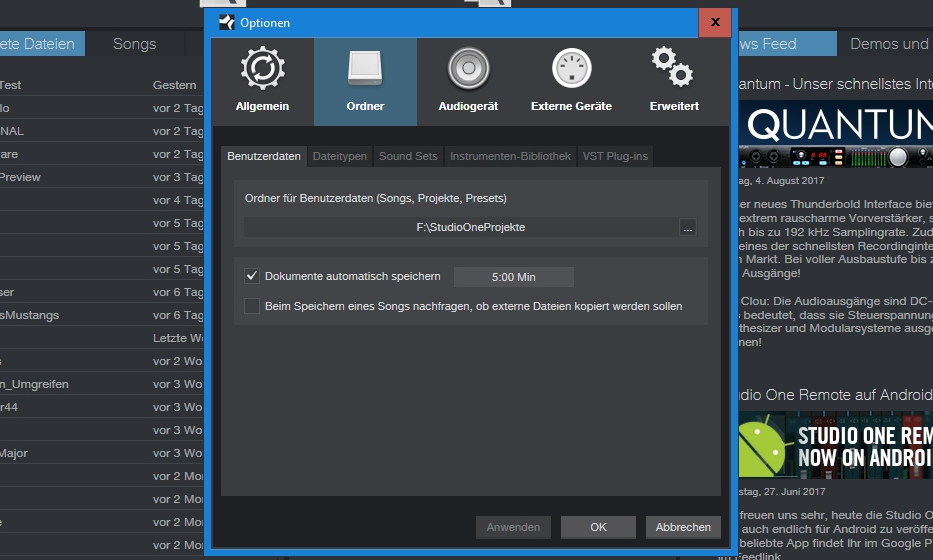933x560 pixels.
Task: Toggle Dokumente automatisch speichern checkbox
Action: [x=252, y=276]
